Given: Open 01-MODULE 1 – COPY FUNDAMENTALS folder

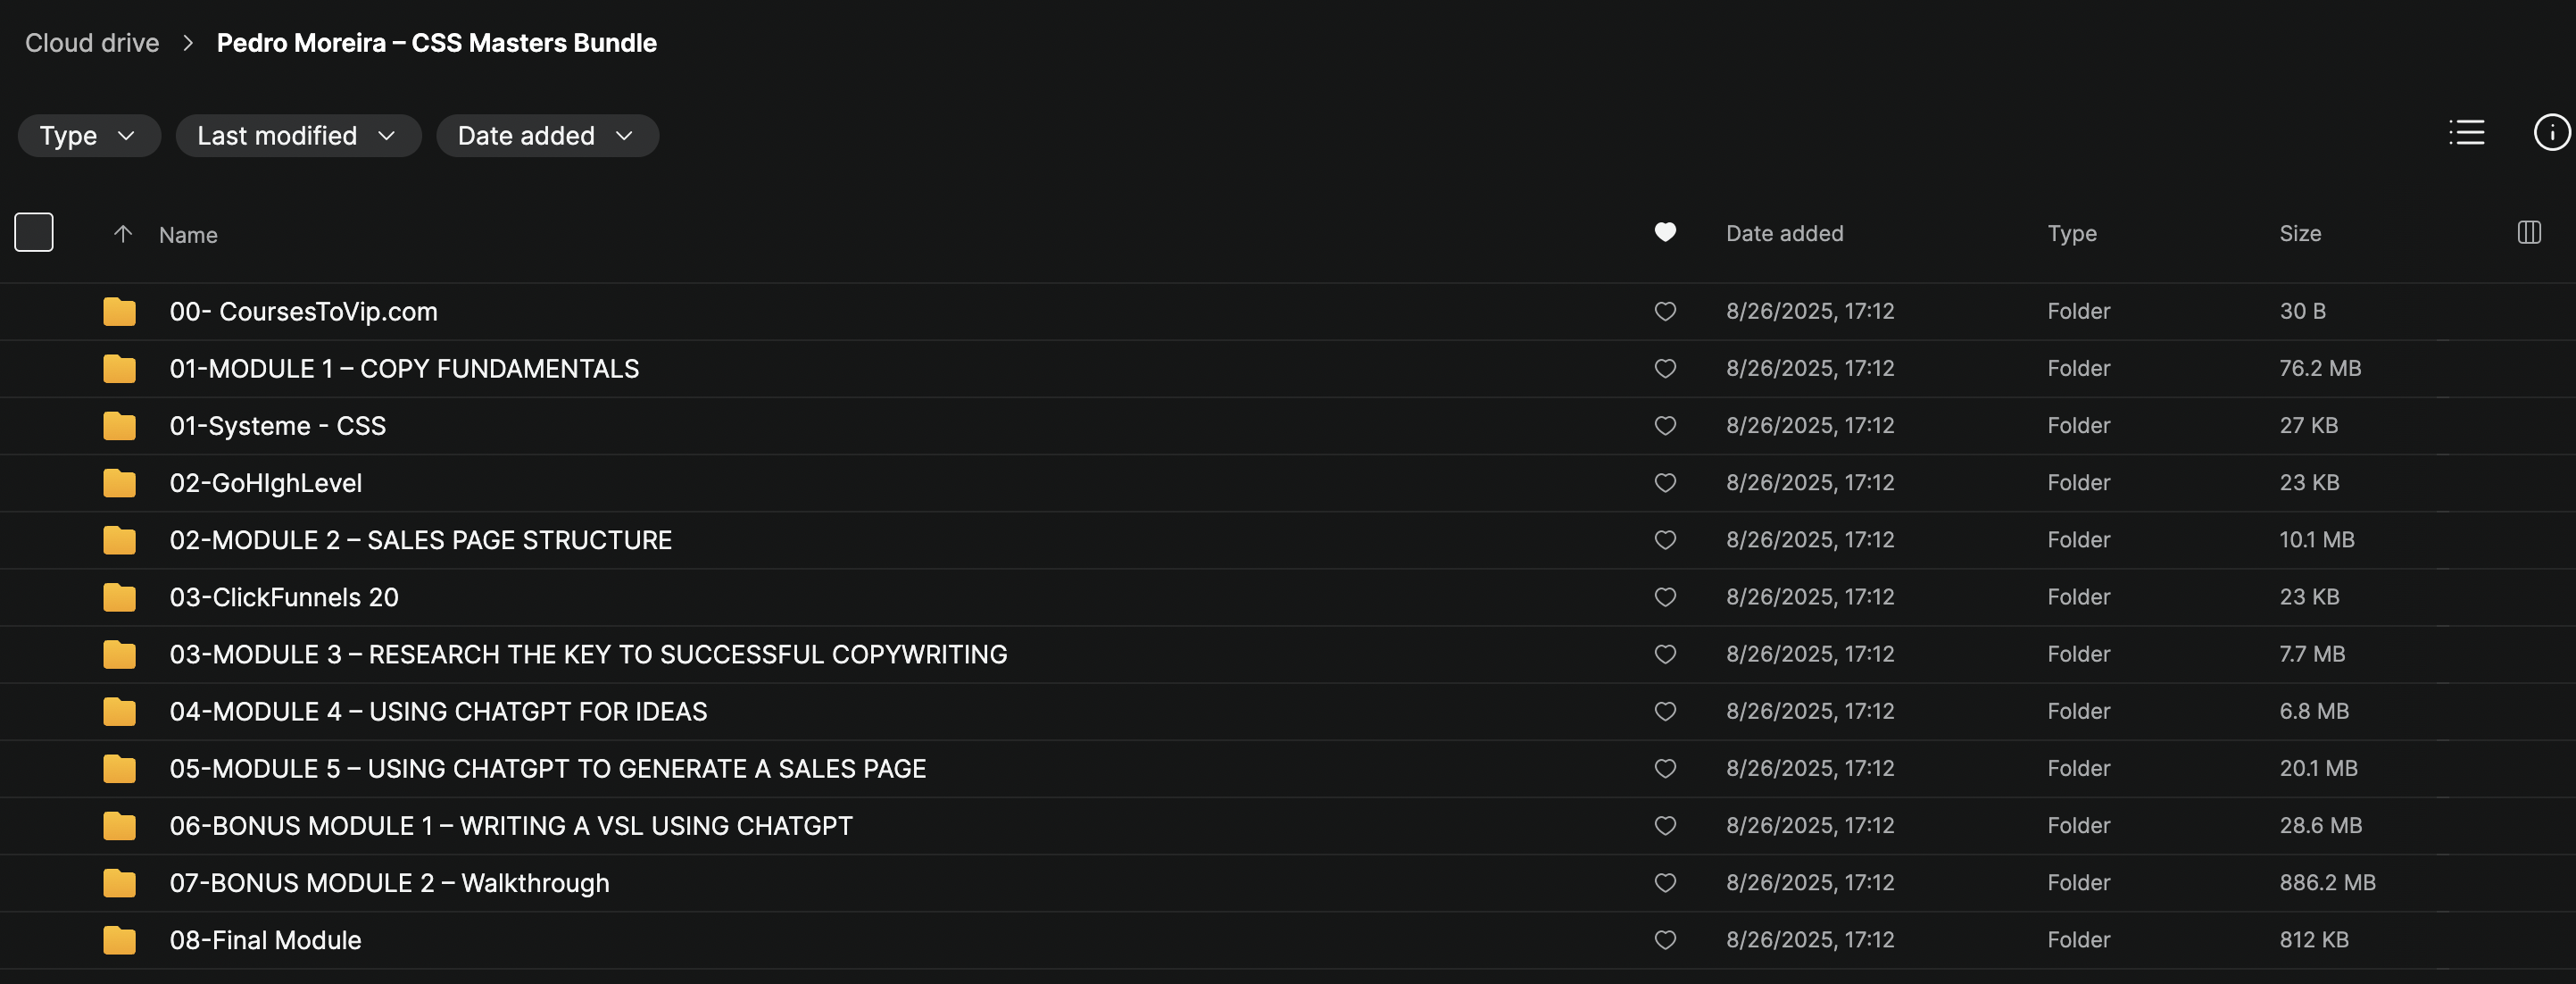Looking at the screenshot, I should (404, 369).
